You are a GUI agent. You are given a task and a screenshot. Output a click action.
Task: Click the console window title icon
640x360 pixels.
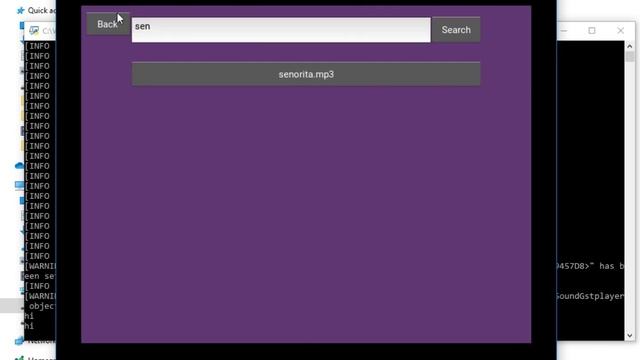coord(34,31)
